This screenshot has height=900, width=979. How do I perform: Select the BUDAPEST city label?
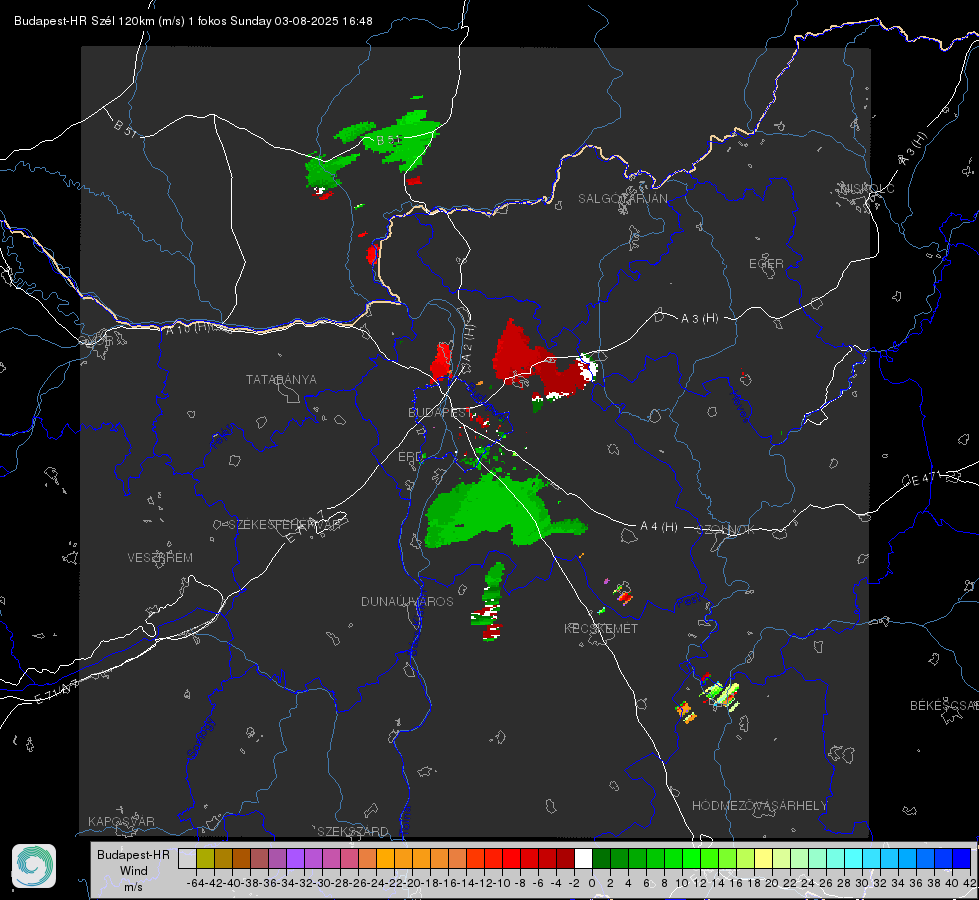point(440,412)
